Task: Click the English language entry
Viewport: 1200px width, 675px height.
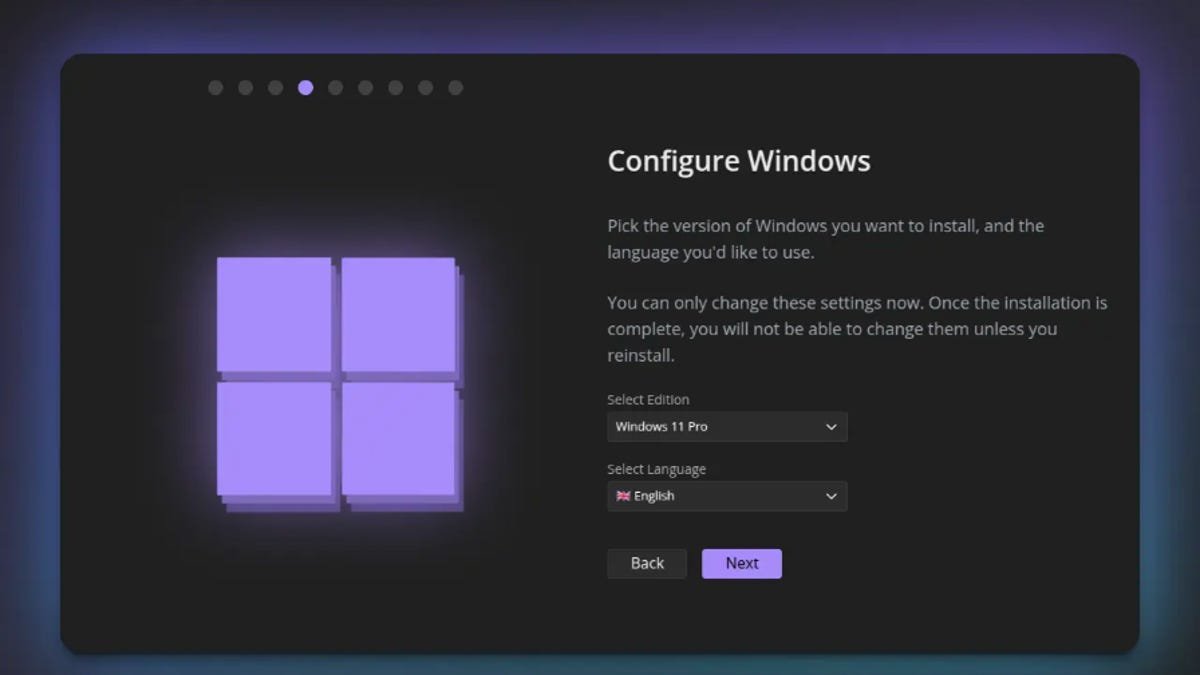Action: [x=655, y=496]
